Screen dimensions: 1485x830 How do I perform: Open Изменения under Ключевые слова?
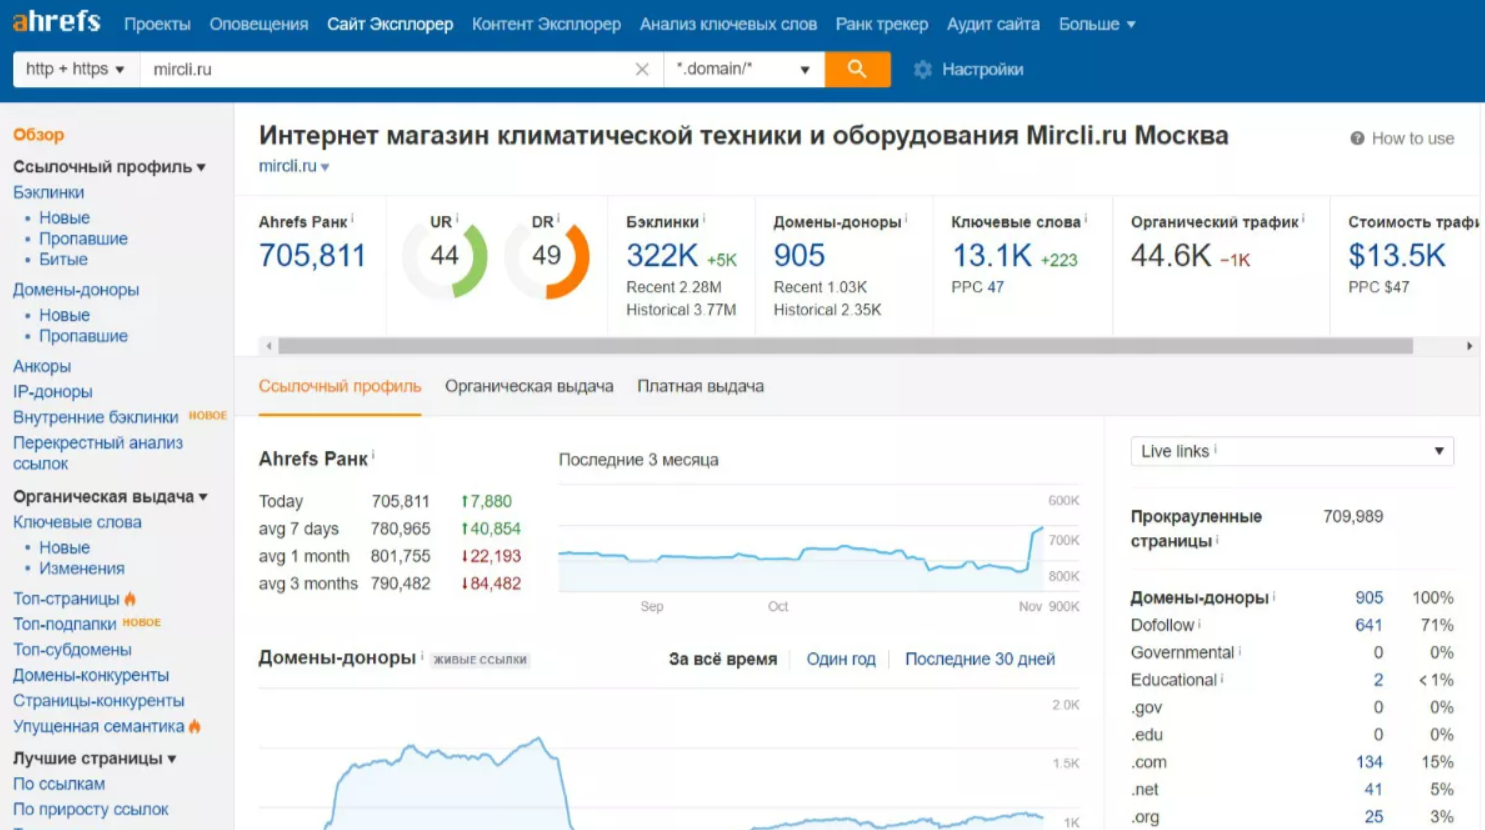(82, 568)
